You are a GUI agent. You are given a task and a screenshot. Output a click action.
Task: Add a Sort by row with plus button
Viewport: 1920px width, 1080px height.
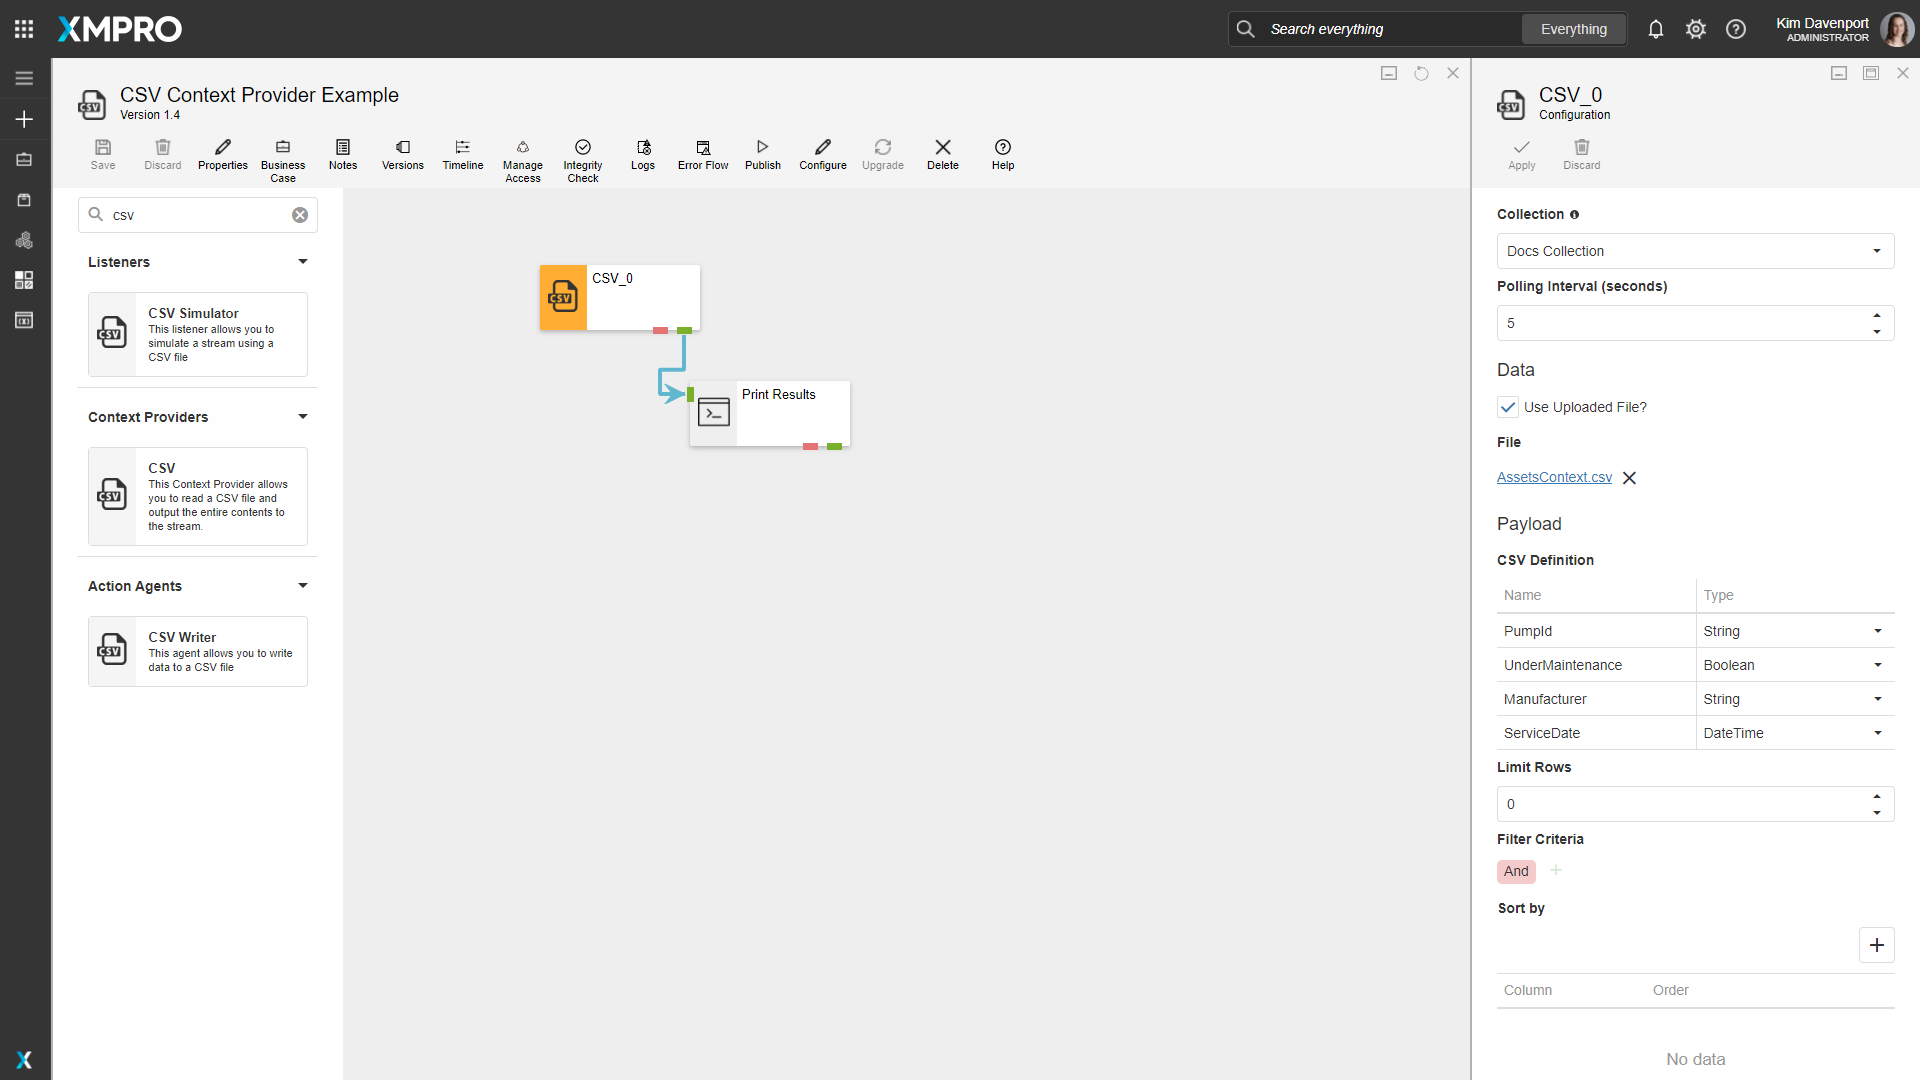[1876, 945]
